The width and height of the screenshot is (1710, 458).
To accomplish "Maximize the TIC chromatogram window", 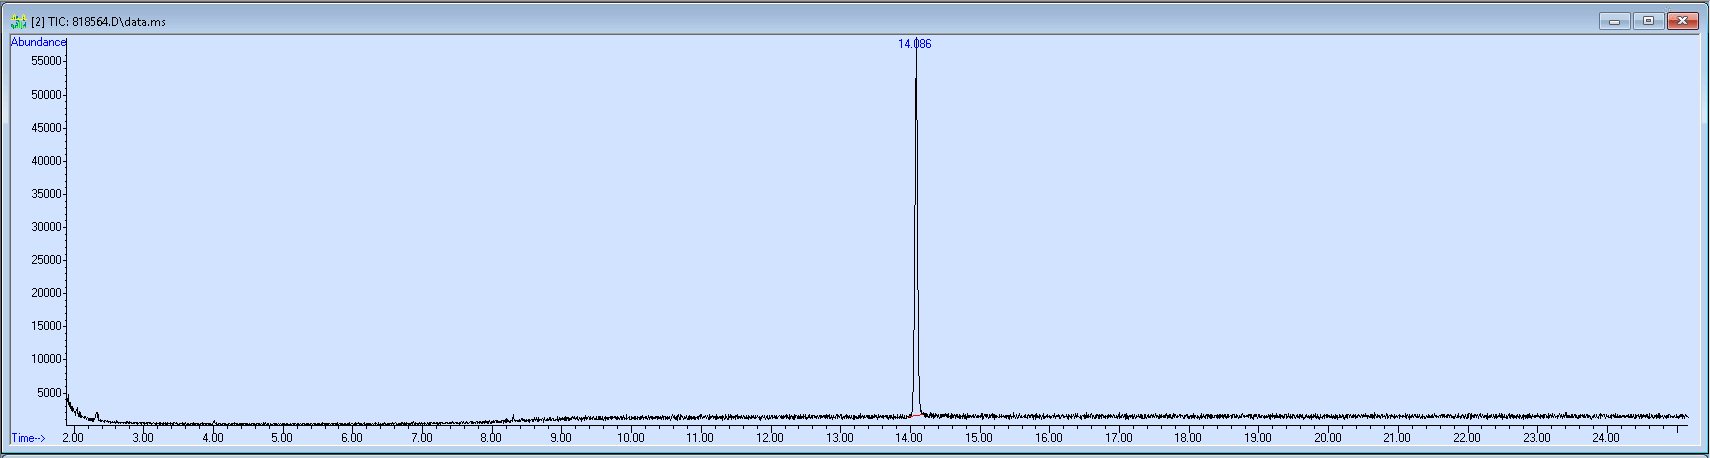I will [x=1648, y=21].
